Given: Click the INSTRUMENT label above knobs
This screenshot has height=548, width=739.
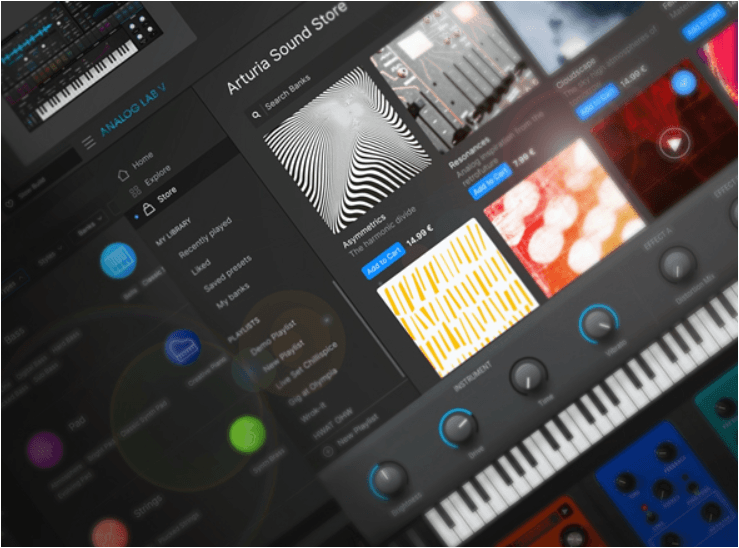Looking at the screenshot, I should [472, 376].
